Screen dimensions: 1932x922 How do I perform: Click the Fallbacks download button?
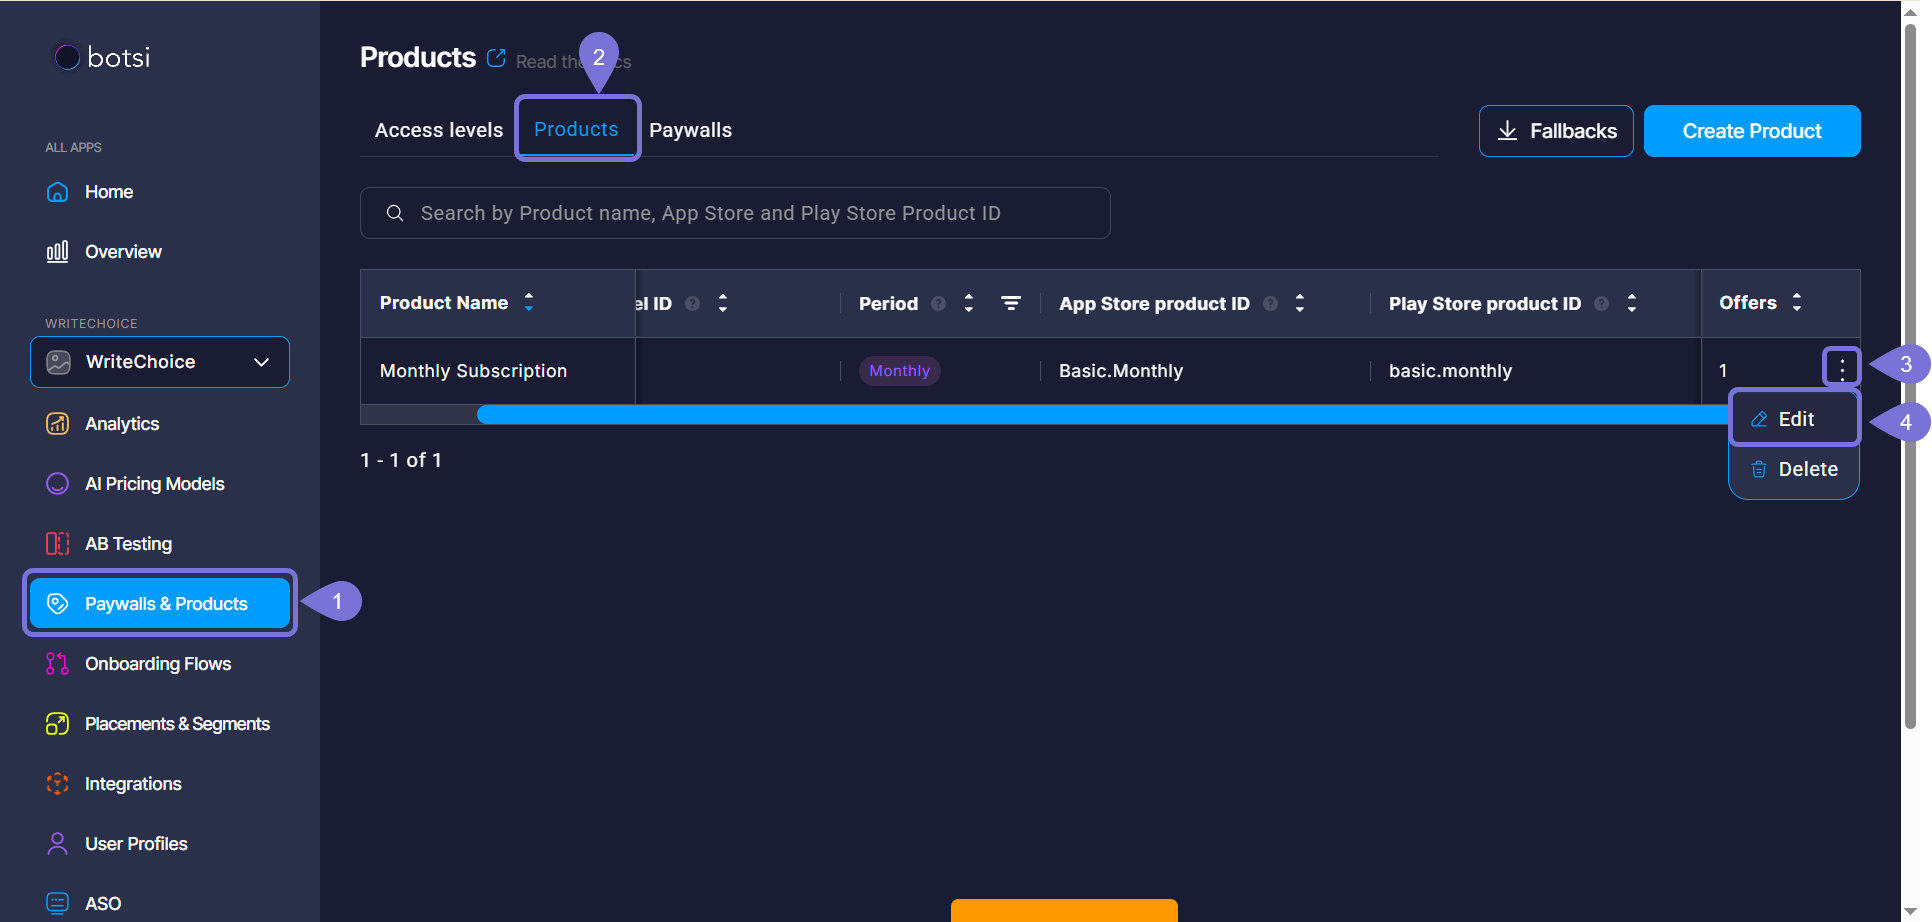(x=1555, y=131)
